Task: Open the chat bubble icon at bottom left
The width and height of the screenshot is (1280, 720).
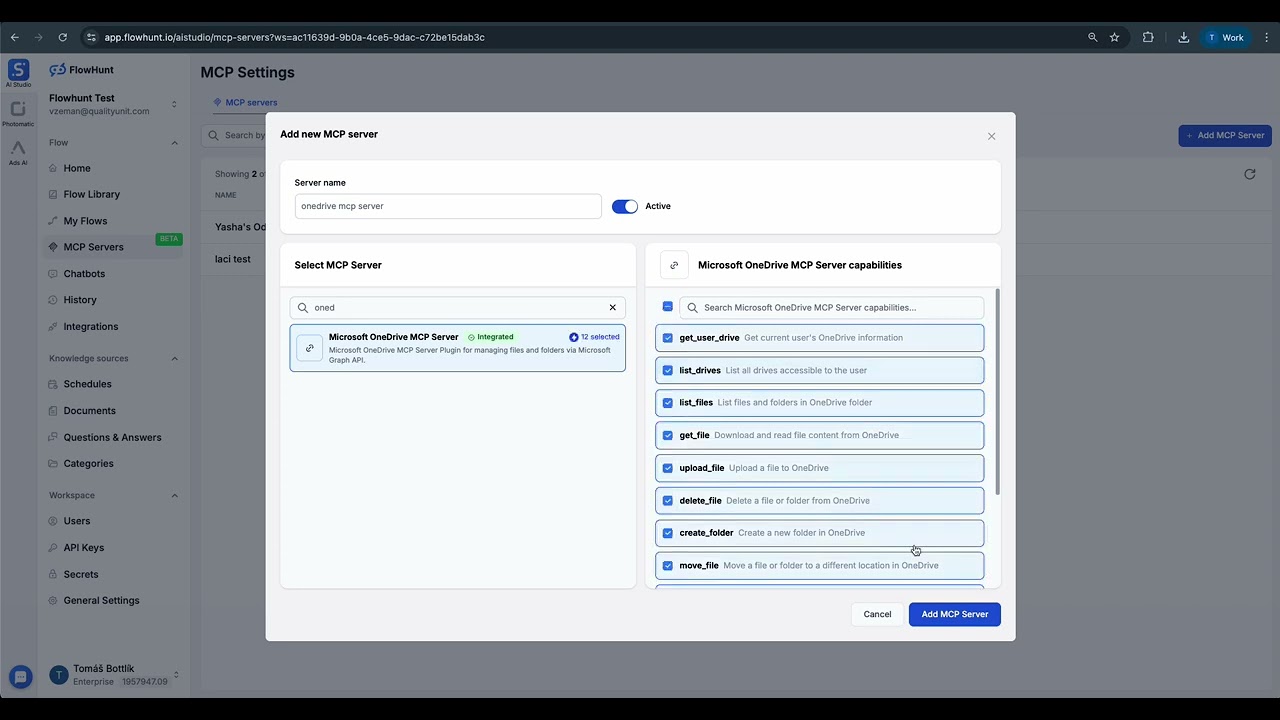Action: [x=20, y=676]
